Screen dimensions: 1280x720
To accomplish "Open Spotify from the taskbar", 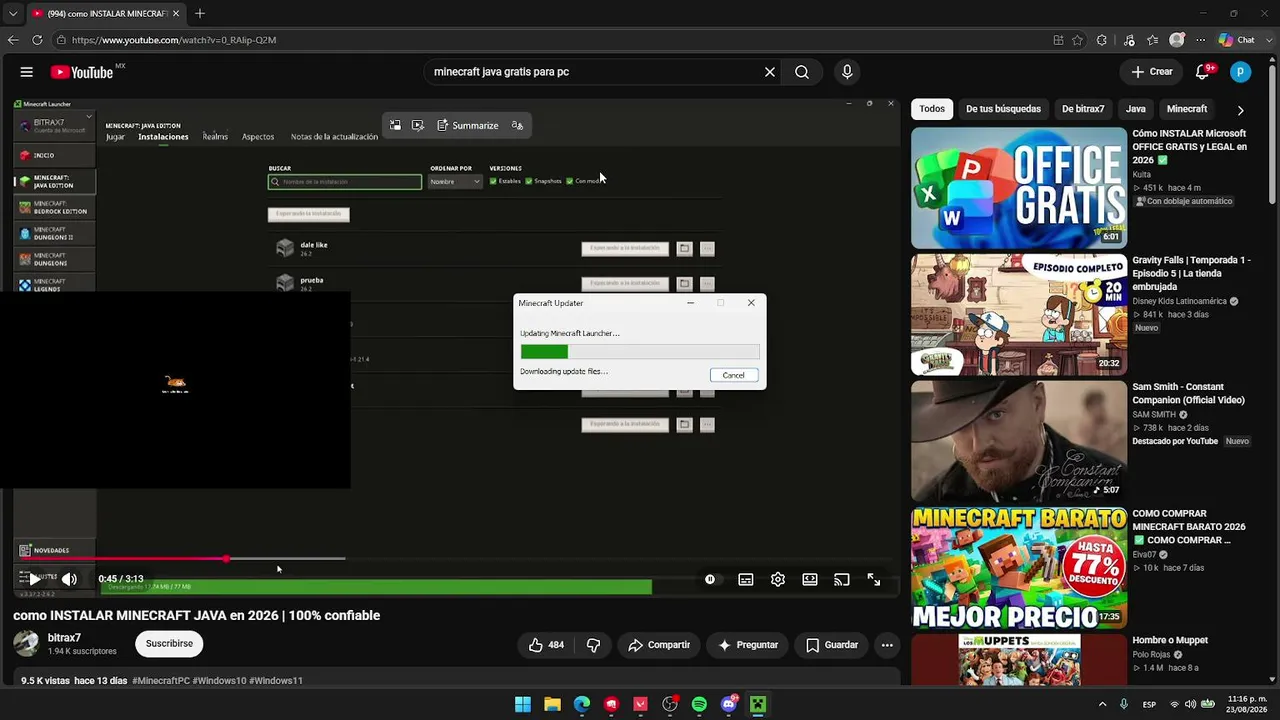I will (x=699, y=704).
